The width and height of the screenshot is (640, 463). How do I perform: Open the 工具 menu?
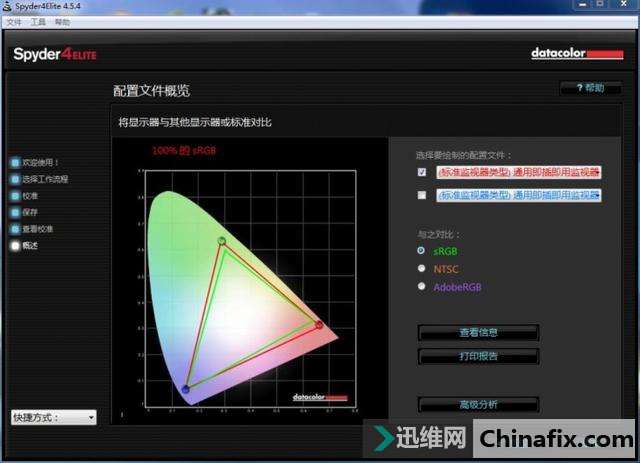38,22
